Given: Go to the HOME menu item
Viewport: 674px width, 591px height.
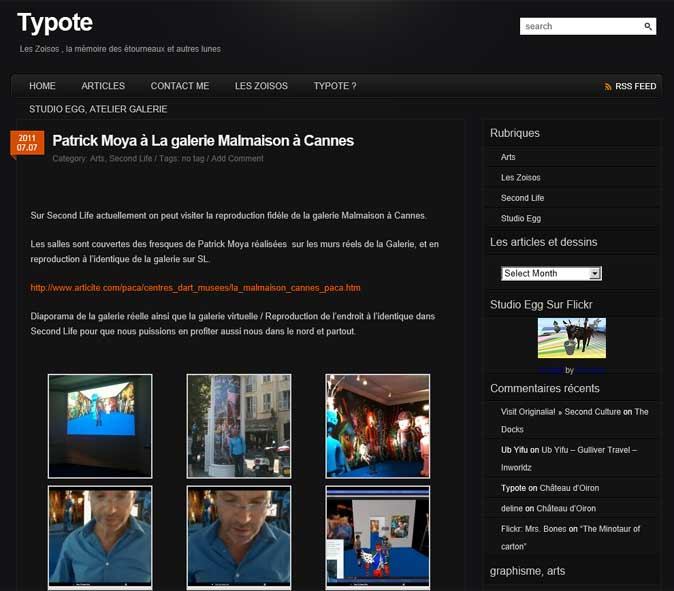Looking at the screenshot, I should [x=42, y=86].
